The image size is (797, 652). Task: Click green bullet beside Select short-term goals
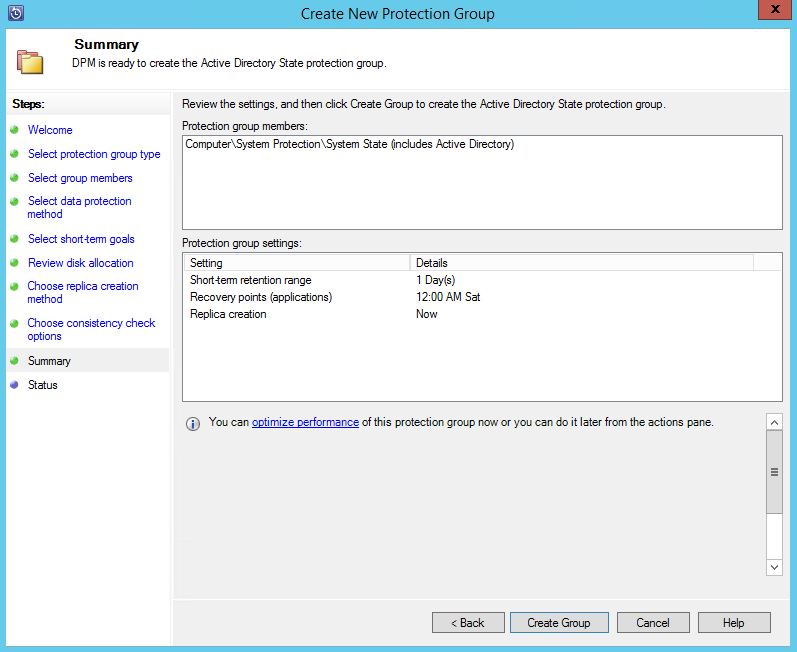[14, 238]
